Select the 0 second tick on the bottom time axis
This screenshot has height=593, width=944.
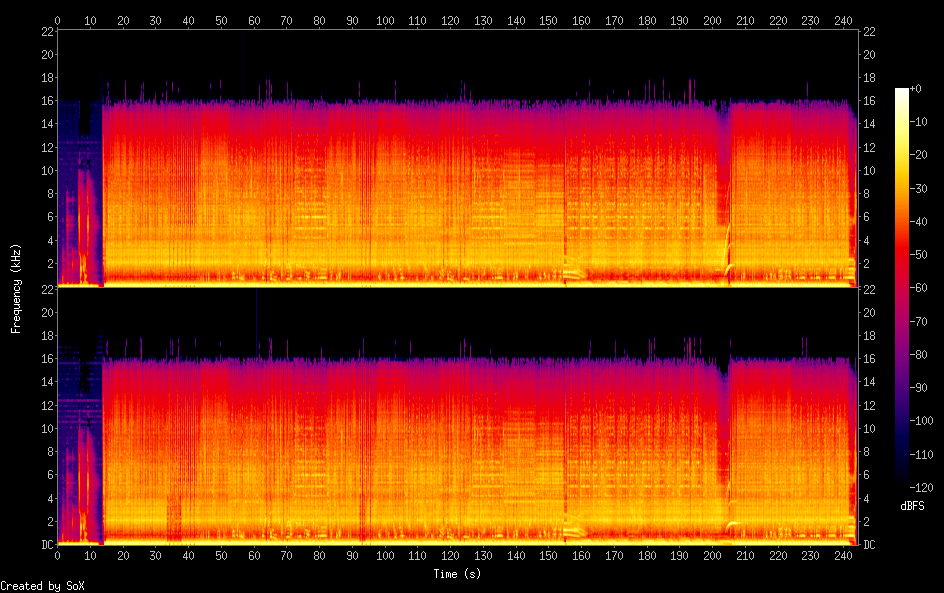click(x=58, y=555)
